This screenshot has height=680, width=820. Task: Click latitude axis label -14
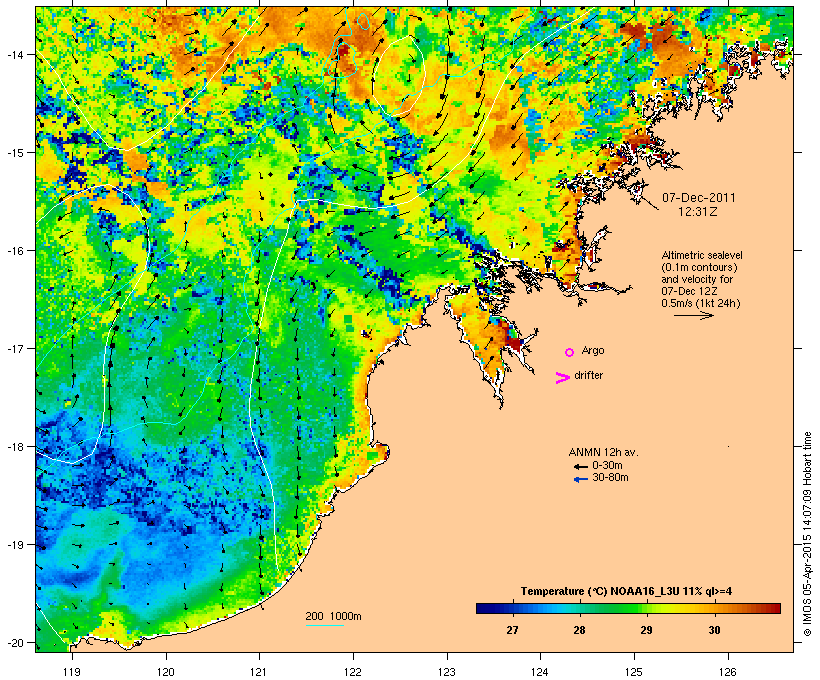[14, 54]
